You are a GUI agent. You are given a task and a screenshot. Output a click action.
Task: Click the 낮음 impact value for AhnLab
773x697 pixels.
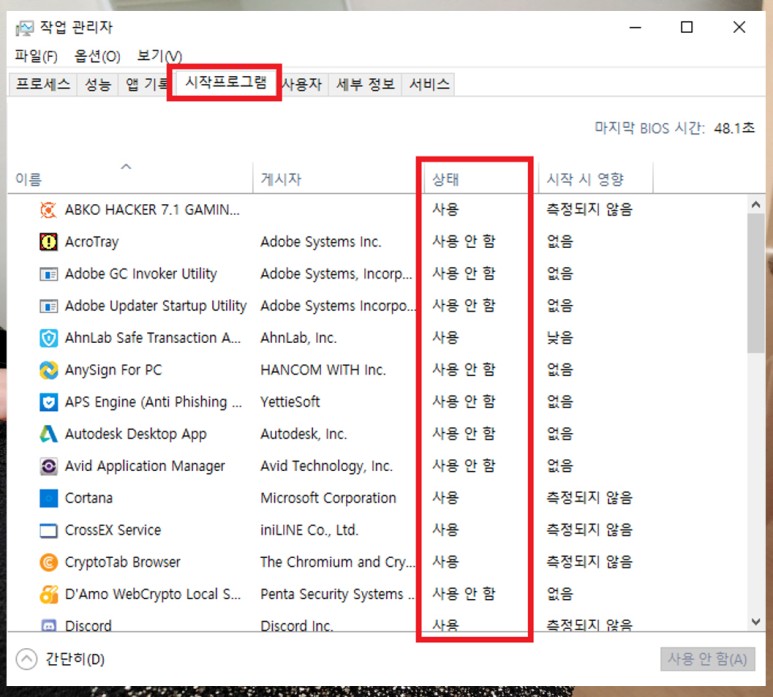pyautogui.click(x=560, y=338)
